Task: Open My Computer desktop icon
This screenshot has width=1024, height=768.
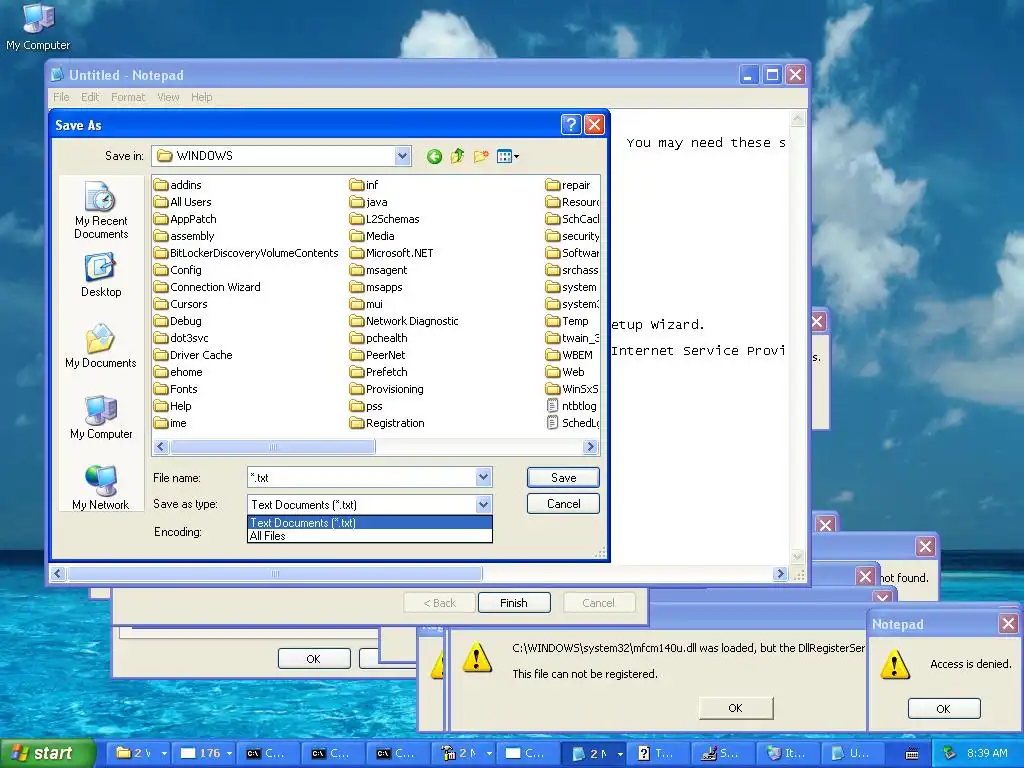Action: click(x=38, y=27)
